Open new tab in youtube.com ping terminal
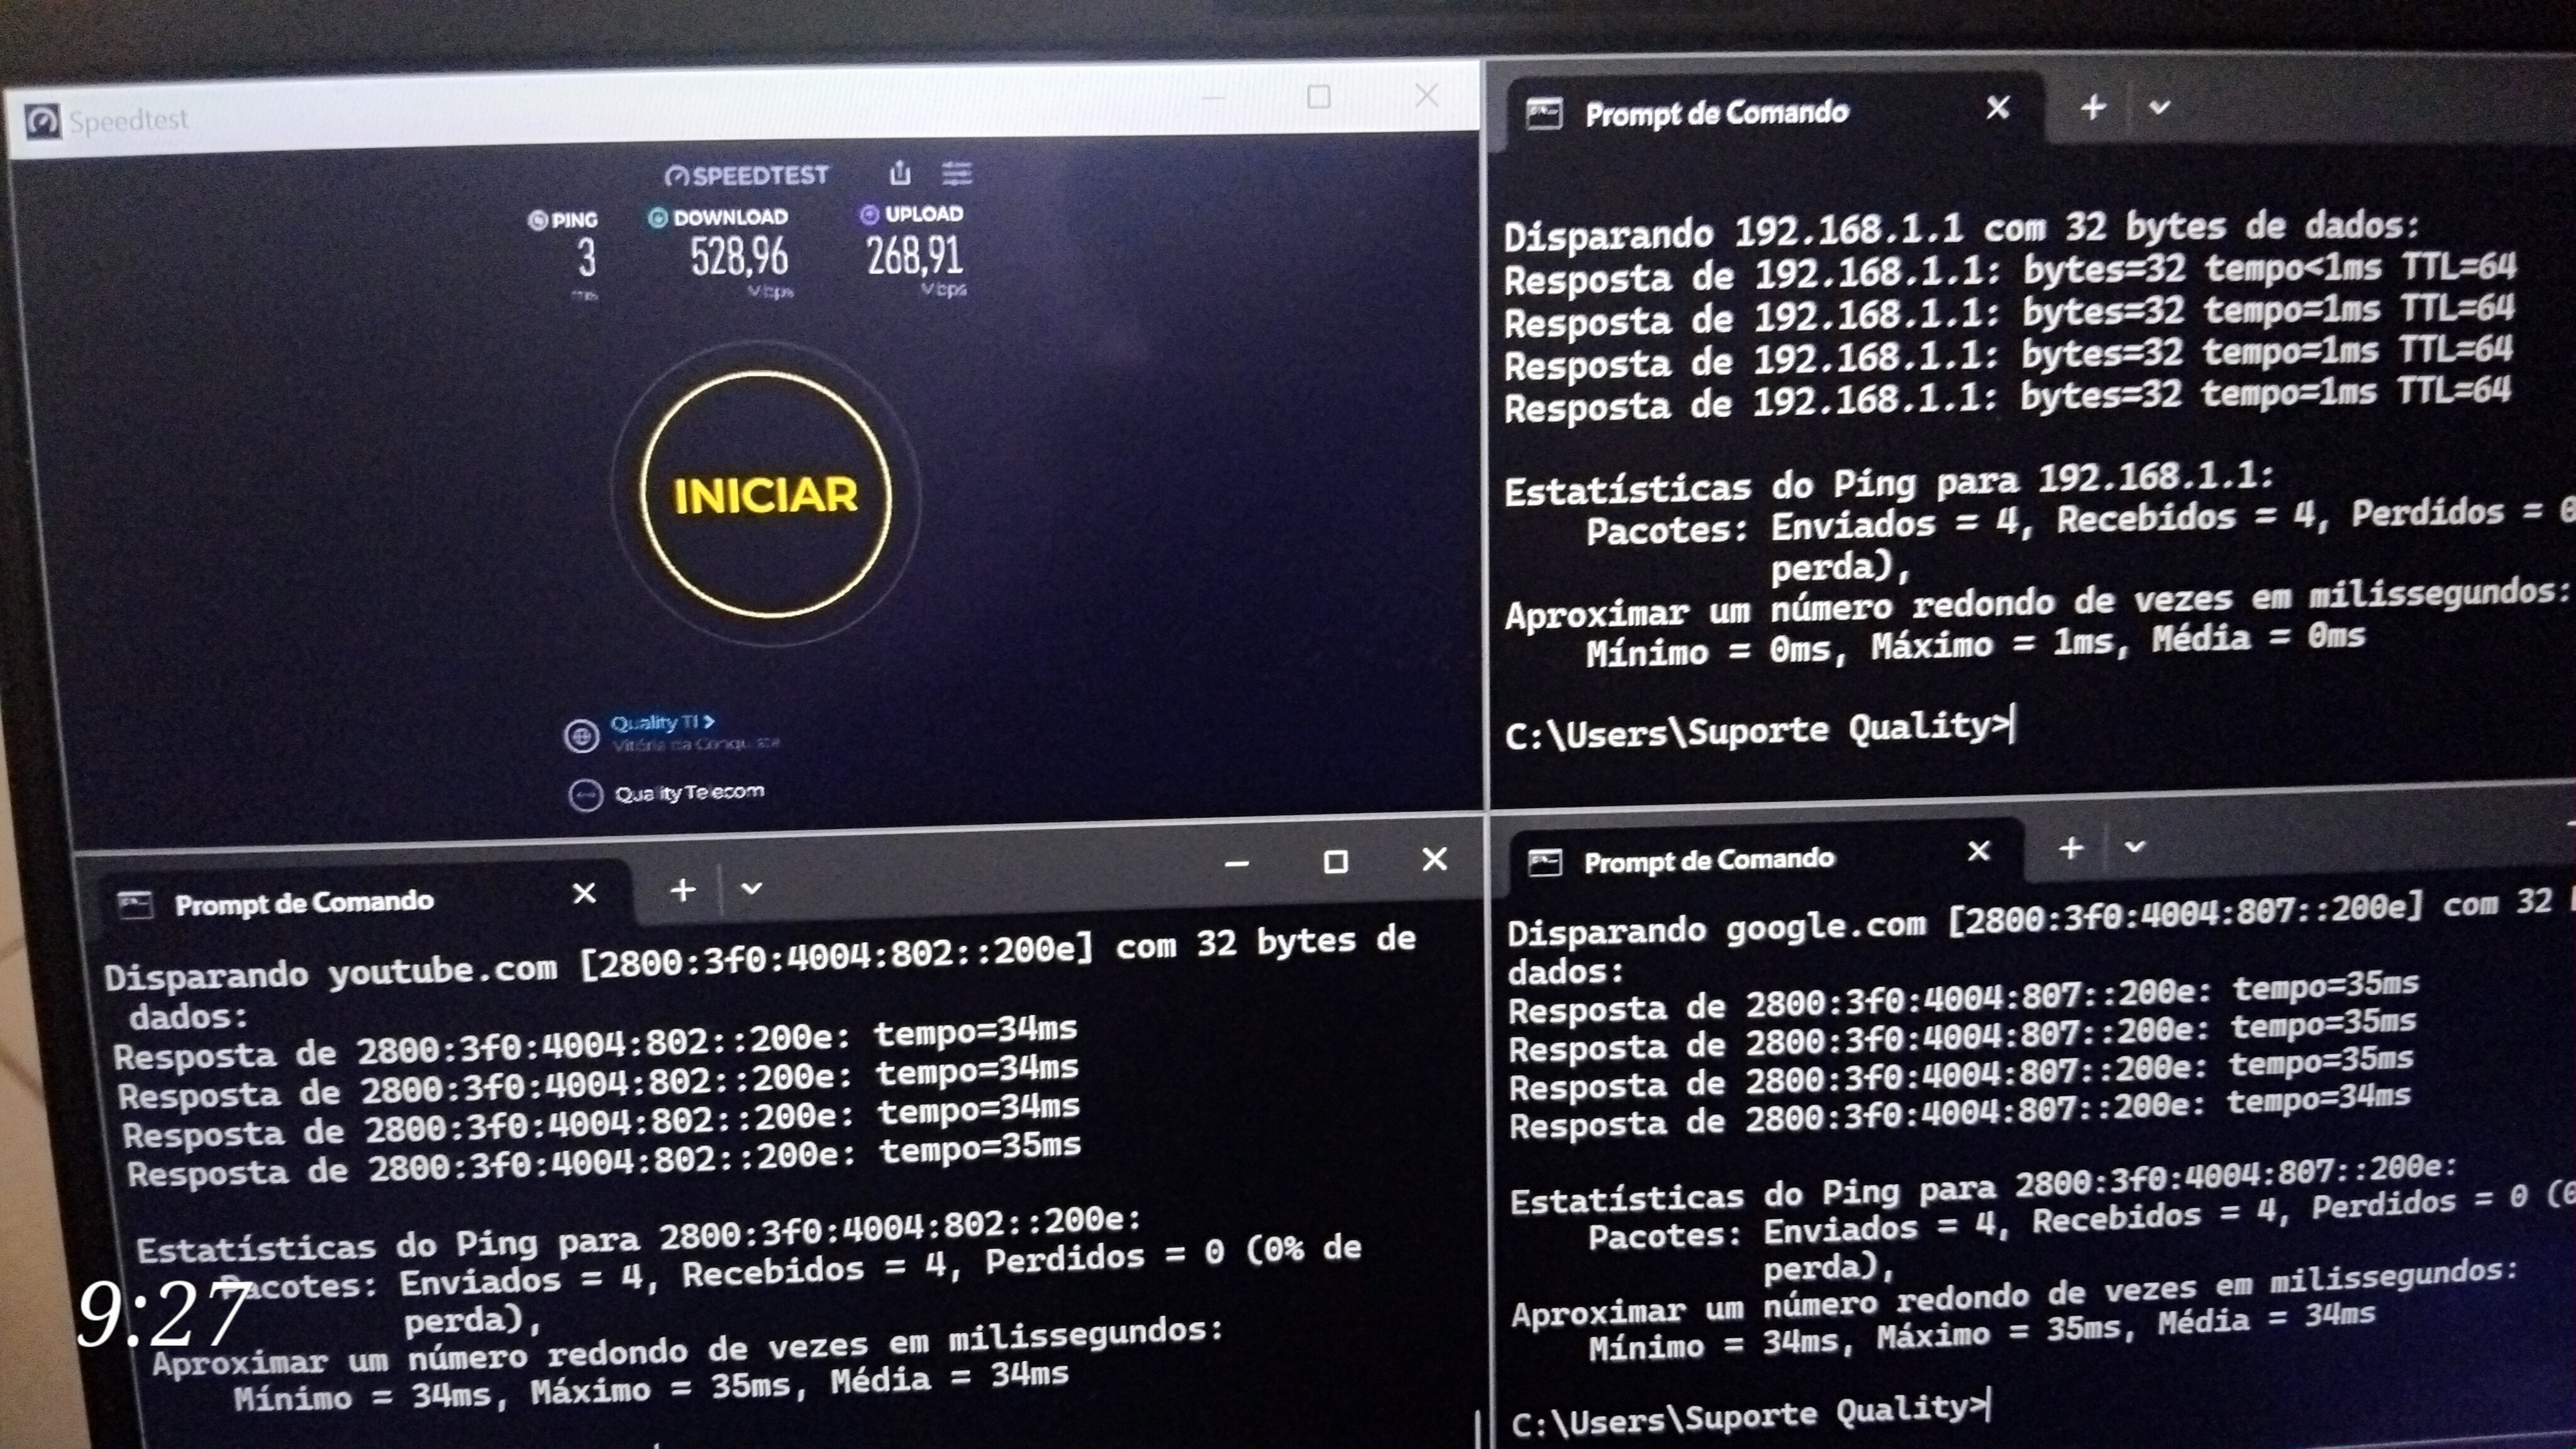Screen dimensions: 2576x1449 tap(683, 890)
